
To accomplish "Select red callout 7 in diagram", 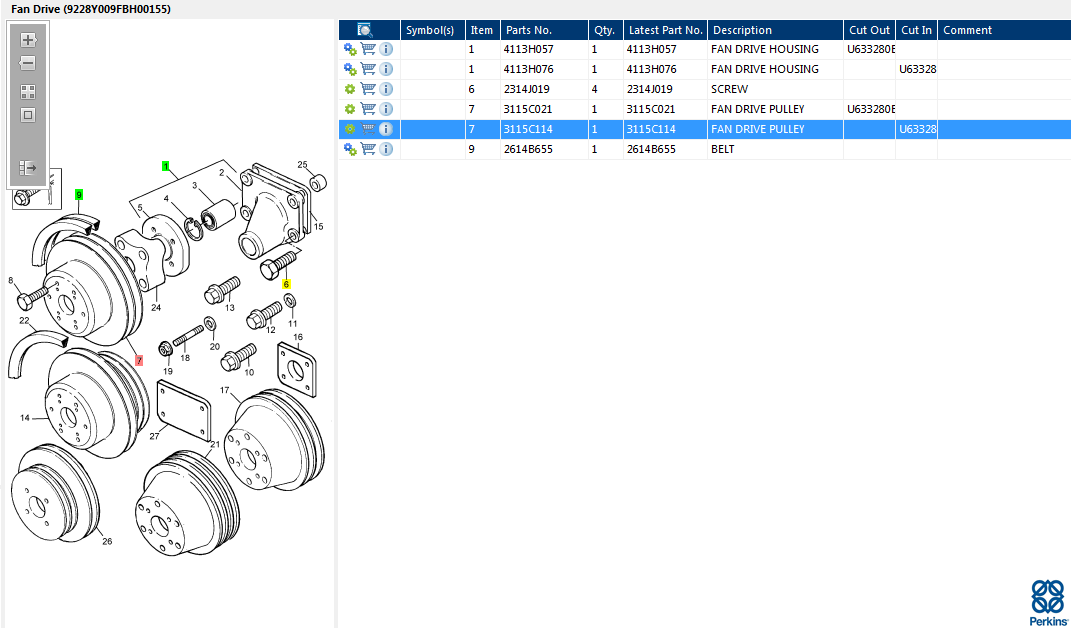I will pyautogui.click(x=139, y=360).
